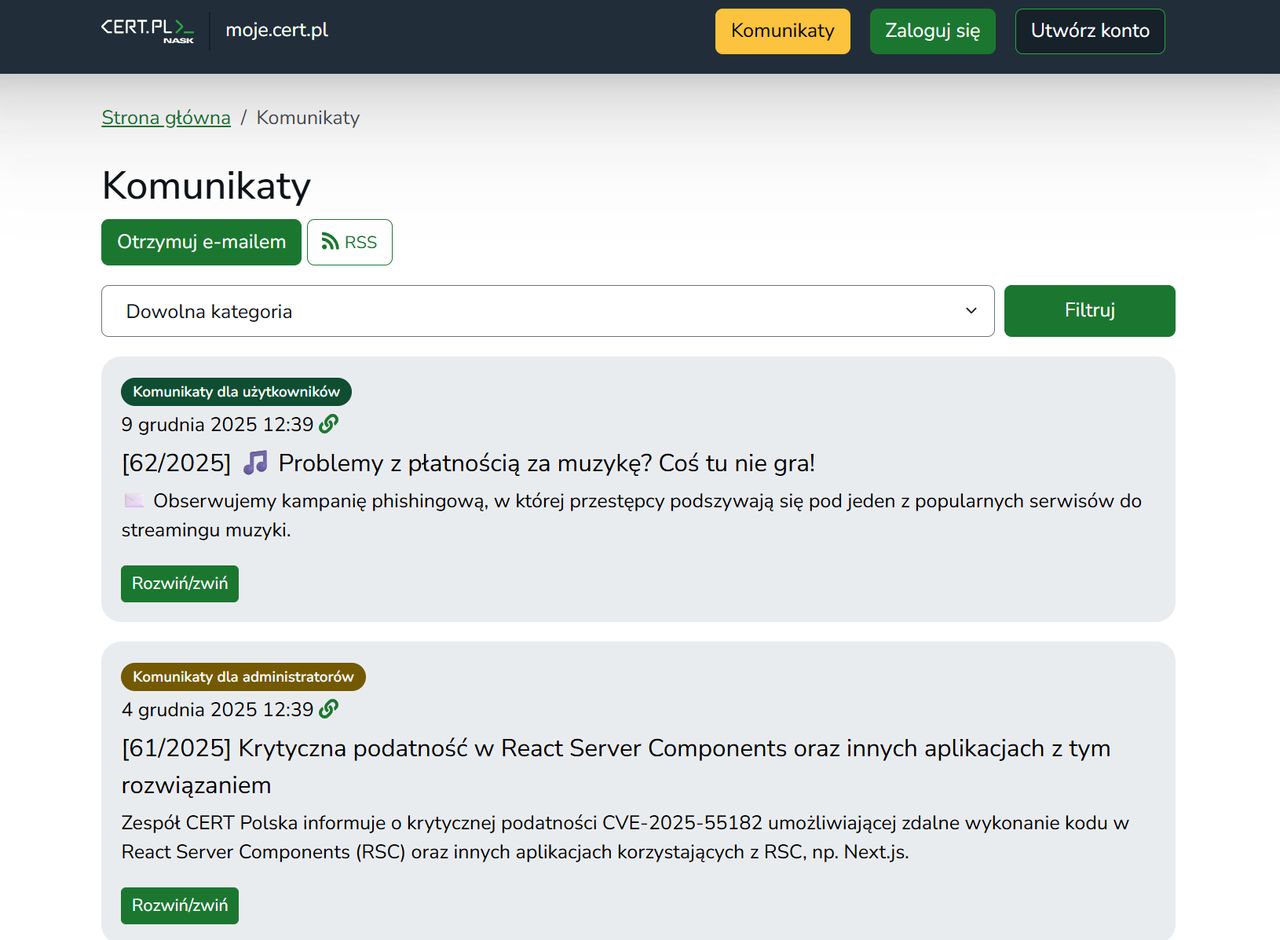
Task: Click permalink icon beside 4 grudnia date
Action: point(328,709)
